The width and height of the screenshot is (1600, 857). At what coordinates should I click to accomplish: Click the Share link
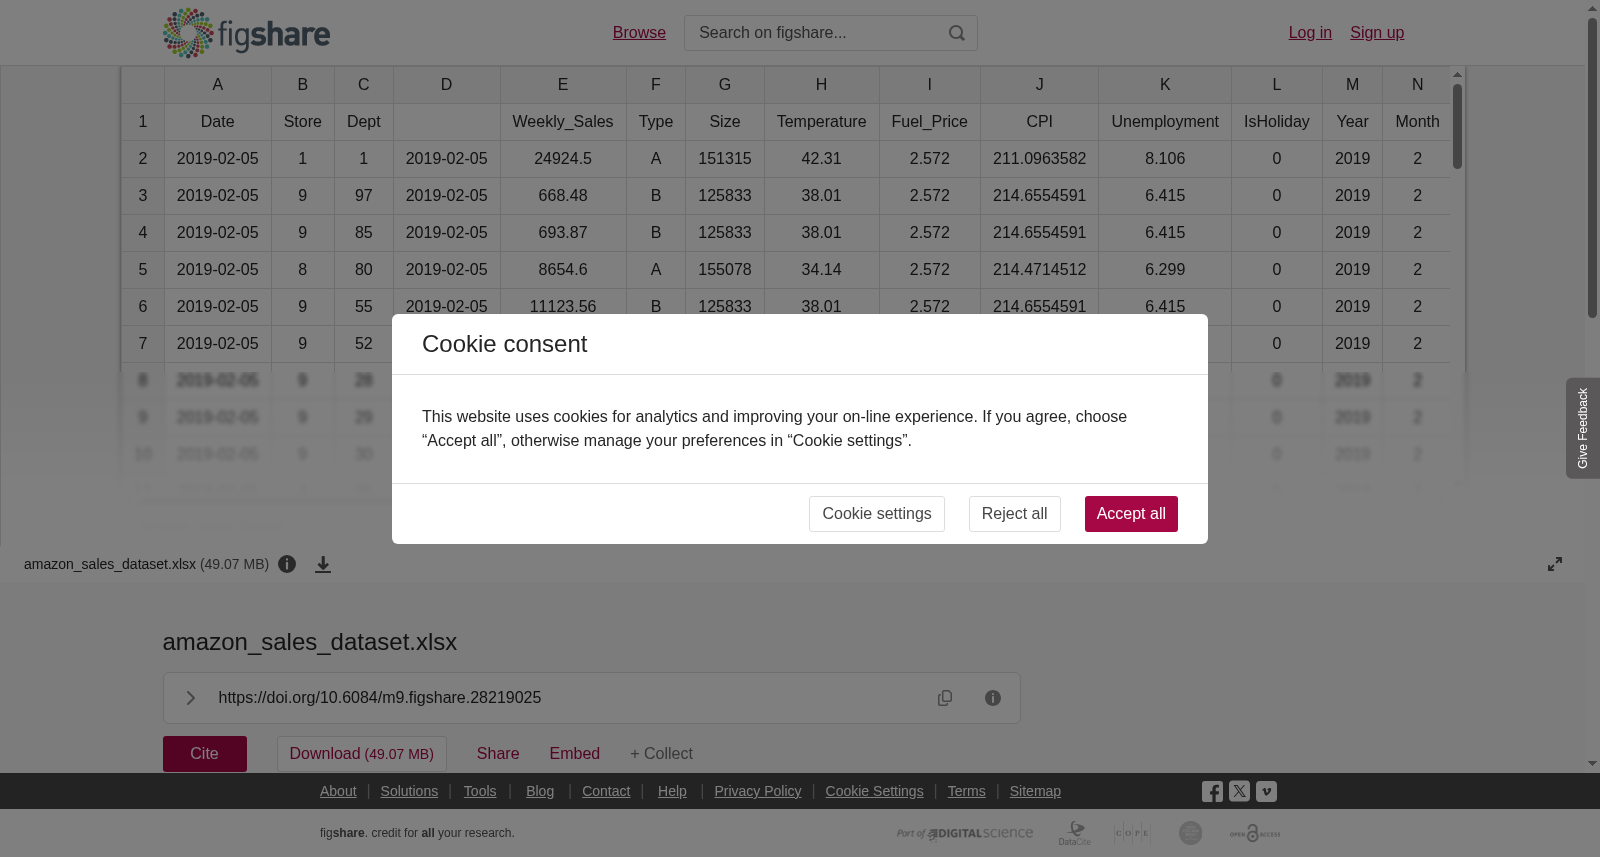[x=498, y=754]
